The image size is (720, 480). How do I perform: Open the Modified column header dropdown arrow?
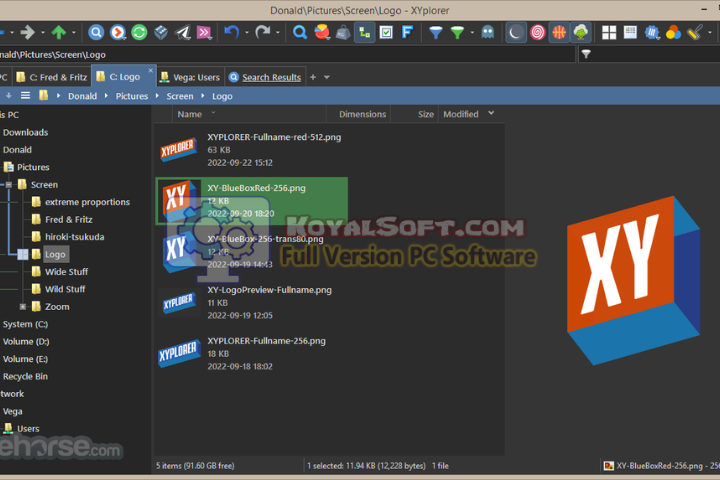[491, 113]
